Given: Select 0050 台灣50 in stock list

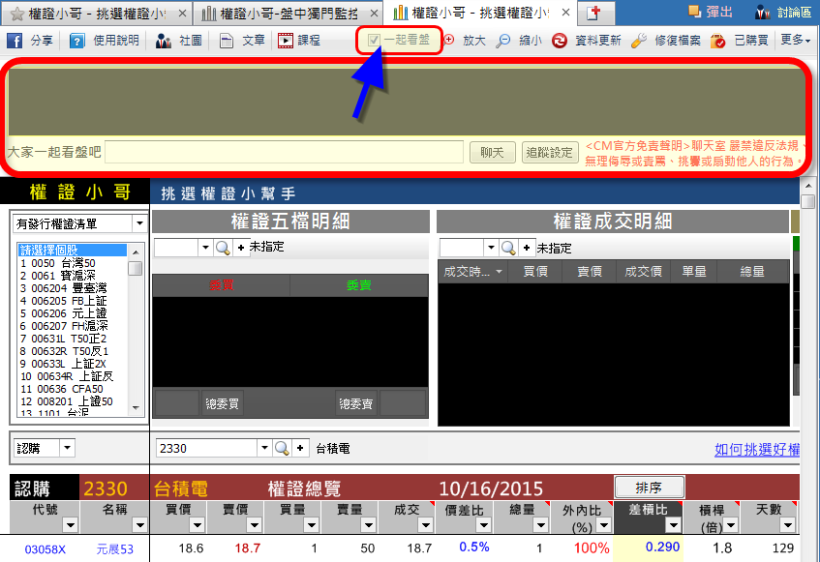Looking at the screenshot, I should [72, 263].
